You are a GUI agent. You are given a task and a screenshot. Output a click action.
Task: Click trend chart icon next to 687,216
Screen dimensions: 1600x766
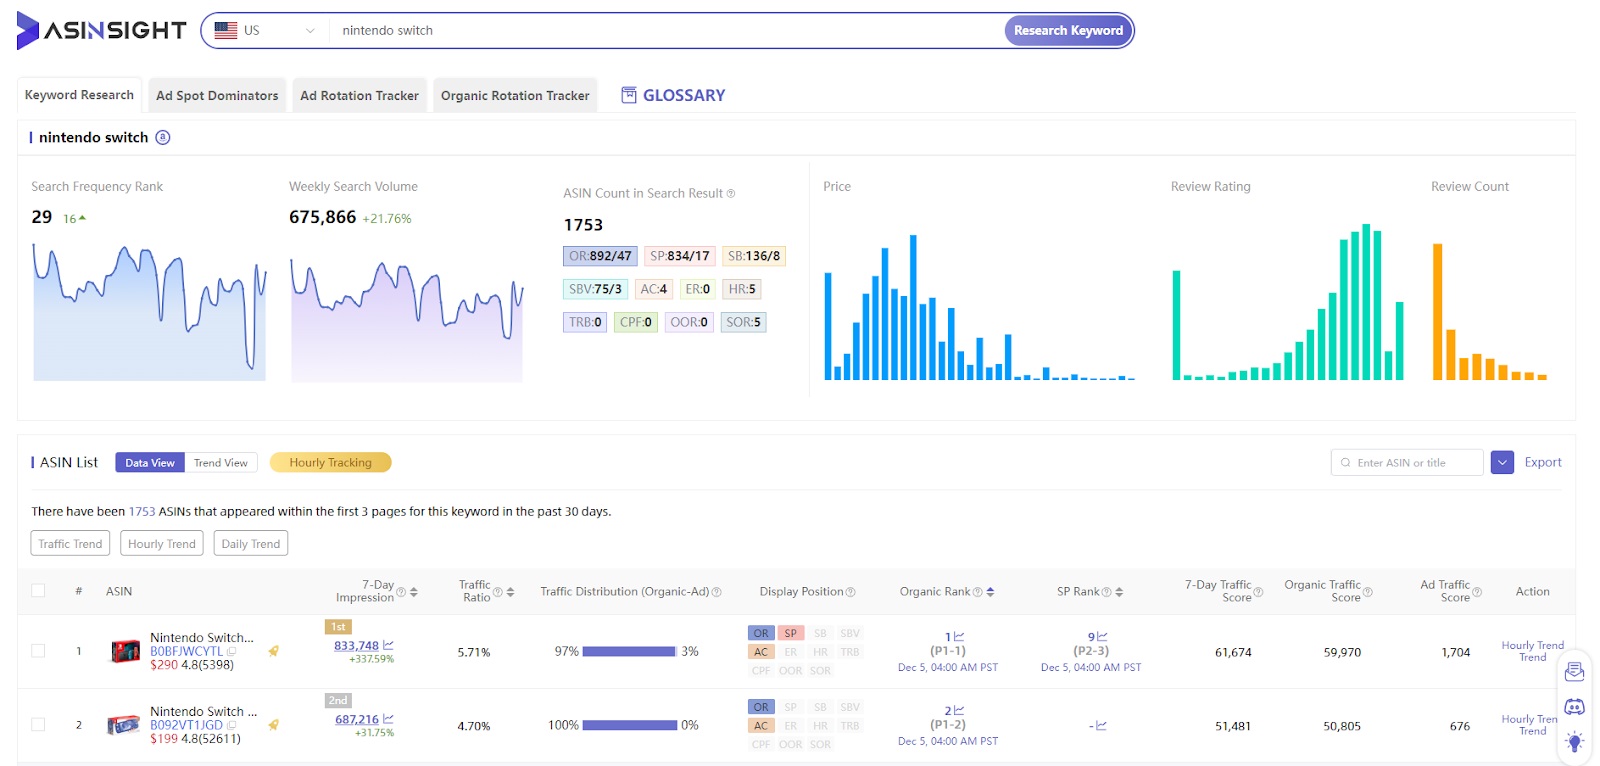pos(388,719)
